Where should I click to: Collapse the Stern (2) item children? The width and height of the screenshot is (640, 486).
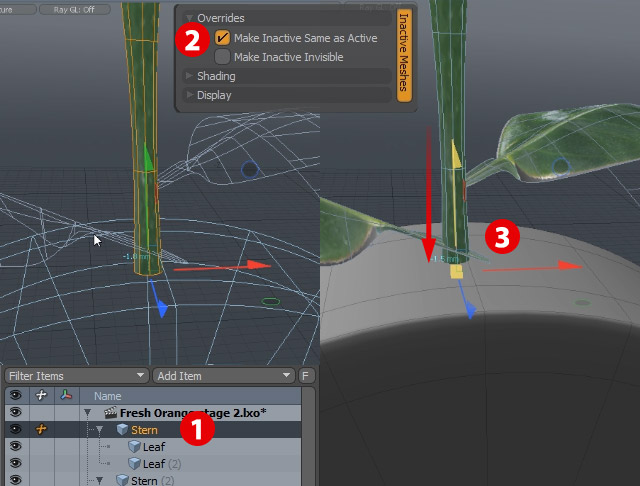click(x=100, y=481)
